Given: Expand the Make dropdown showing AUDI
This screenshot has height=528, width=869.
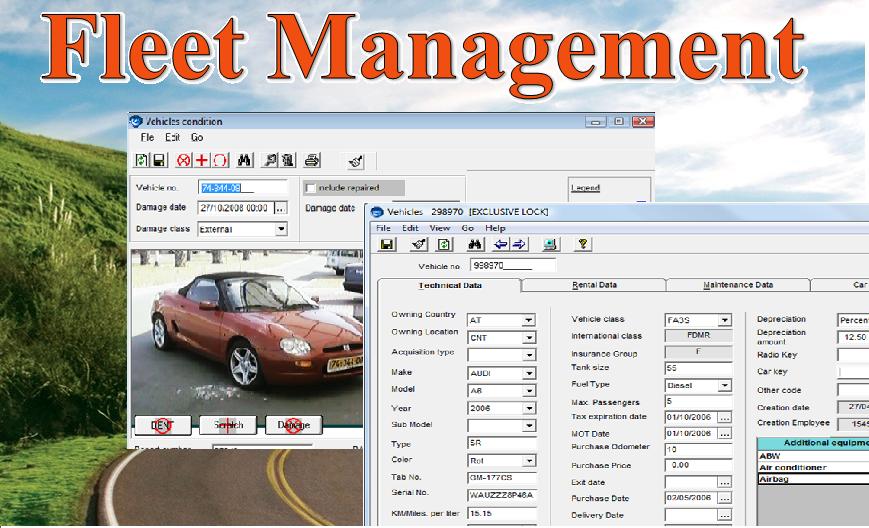Looking at the screenshot, I should 529,373.
